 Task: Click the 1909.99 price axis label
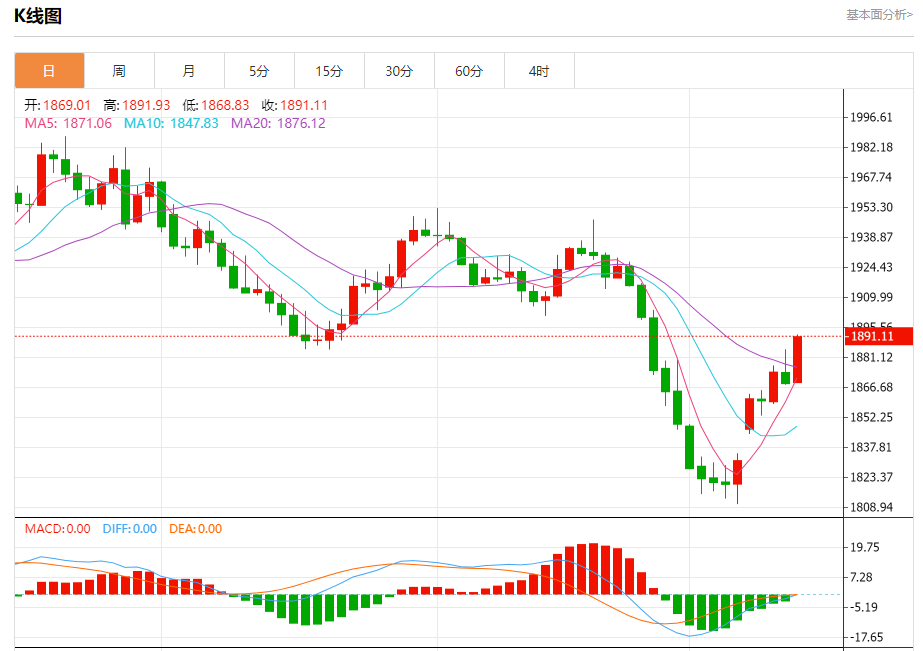871,297
